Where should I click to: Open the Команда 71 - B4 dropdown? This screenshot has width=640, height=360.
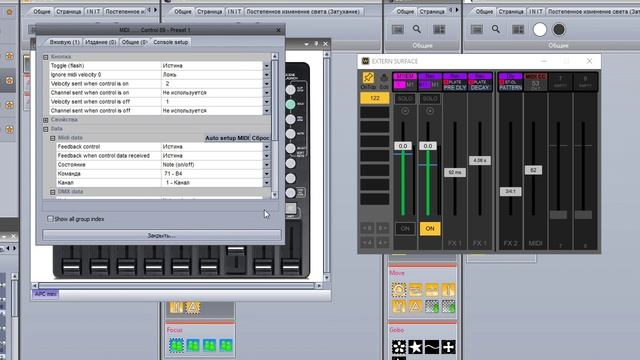(x=267, y=174)
